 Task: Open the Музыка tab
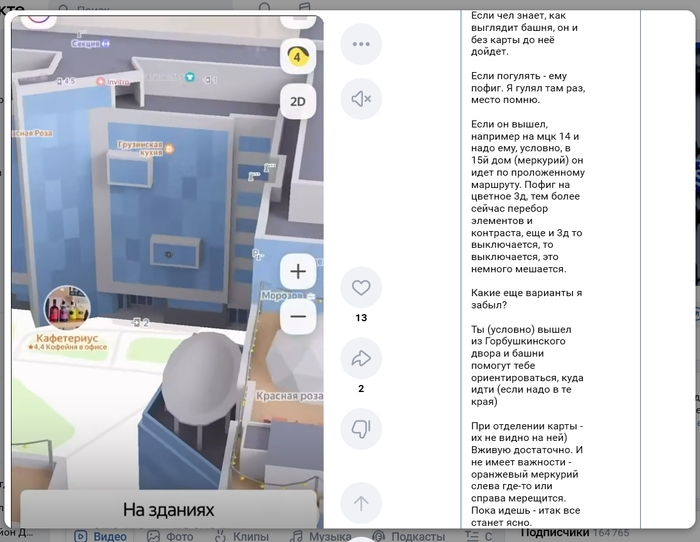click(x=321, y=536)
